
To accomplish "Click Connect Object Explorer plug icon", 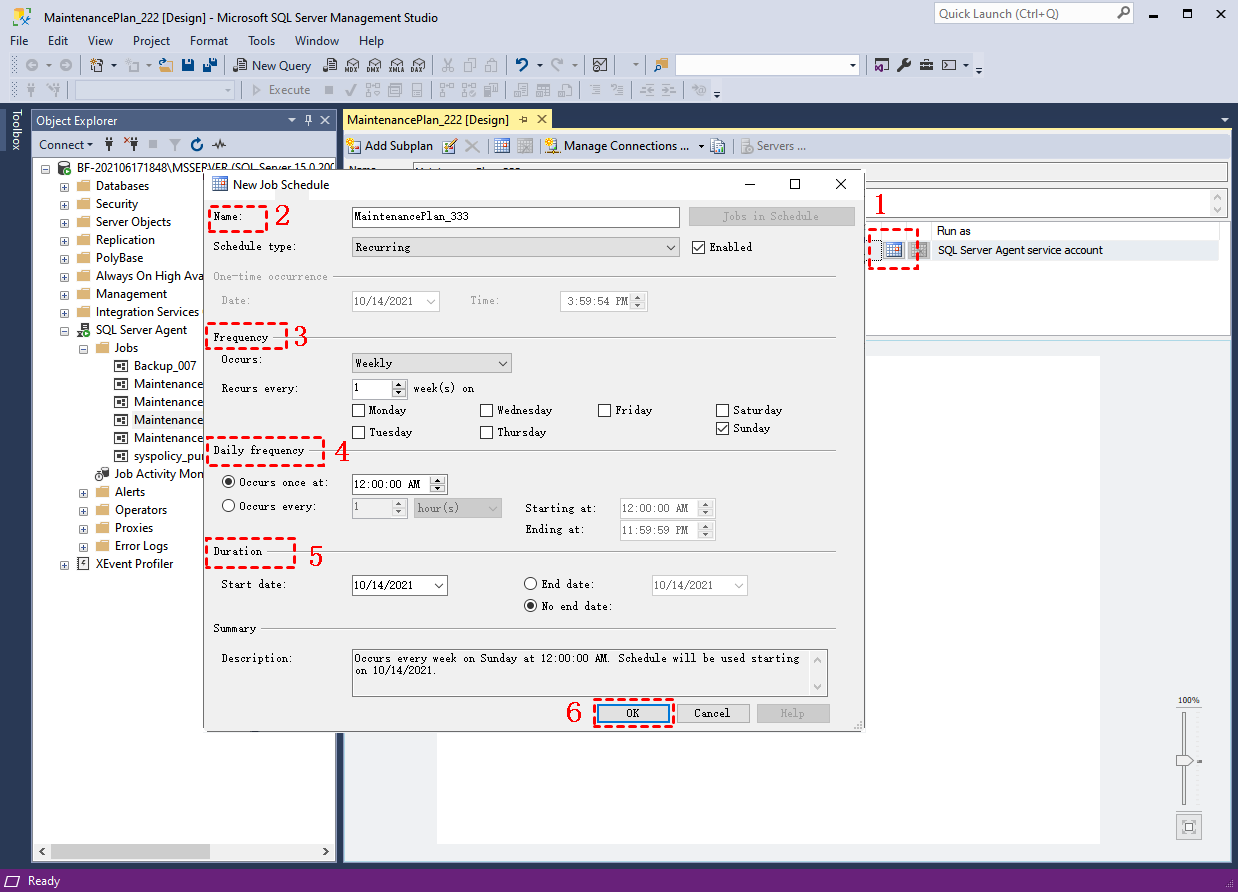I will pyautogui.click(x=109, y=145).
